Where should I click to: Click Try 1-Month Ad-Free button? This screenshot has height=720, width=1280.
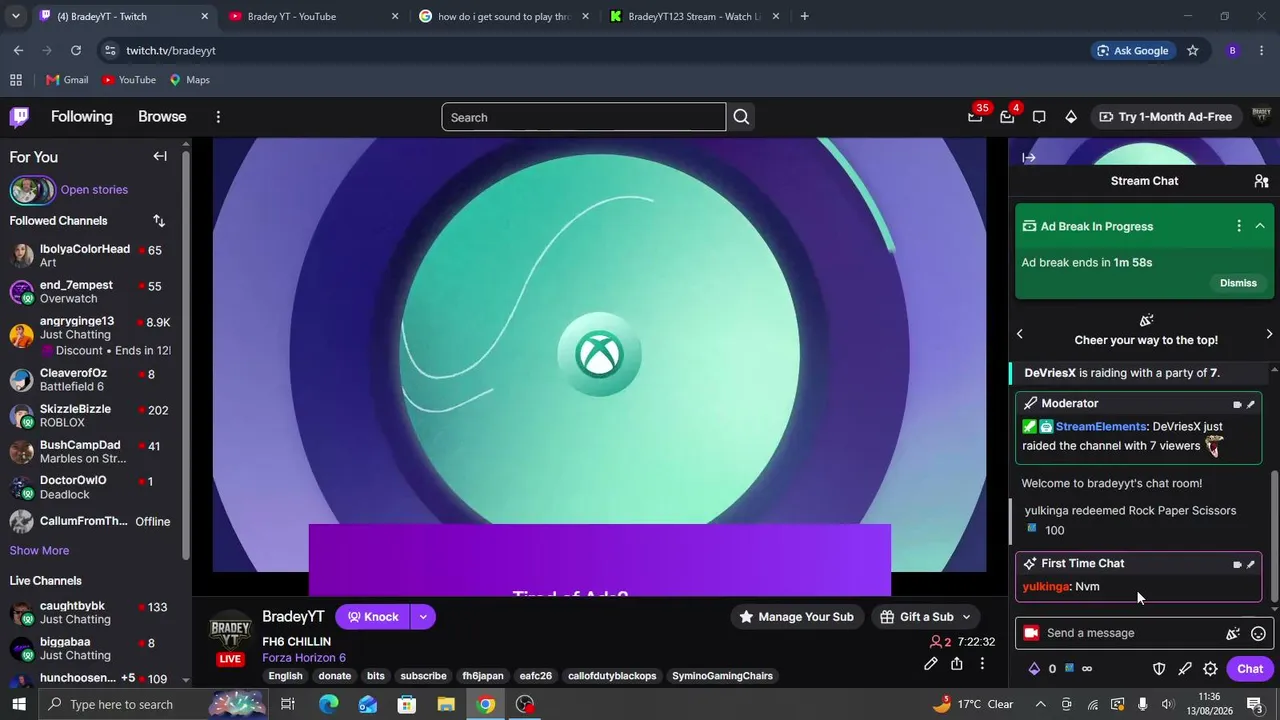[1165, 117]
